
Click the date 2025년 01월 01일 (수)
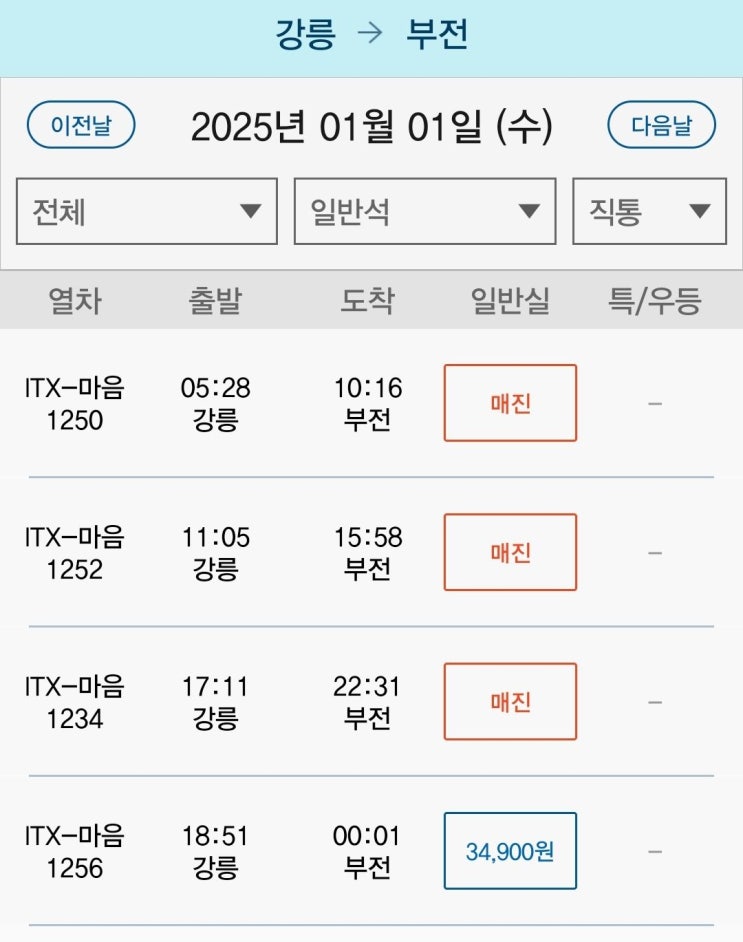(x=371, y=127)
